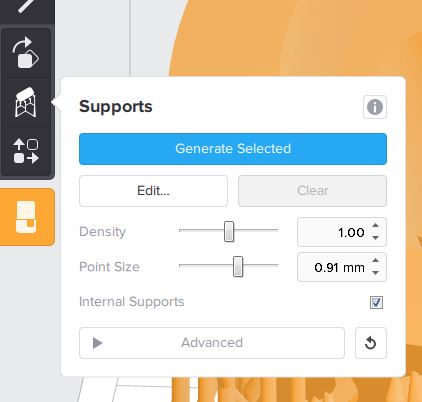Increase Point Size with up arrow

pos(376,260)
